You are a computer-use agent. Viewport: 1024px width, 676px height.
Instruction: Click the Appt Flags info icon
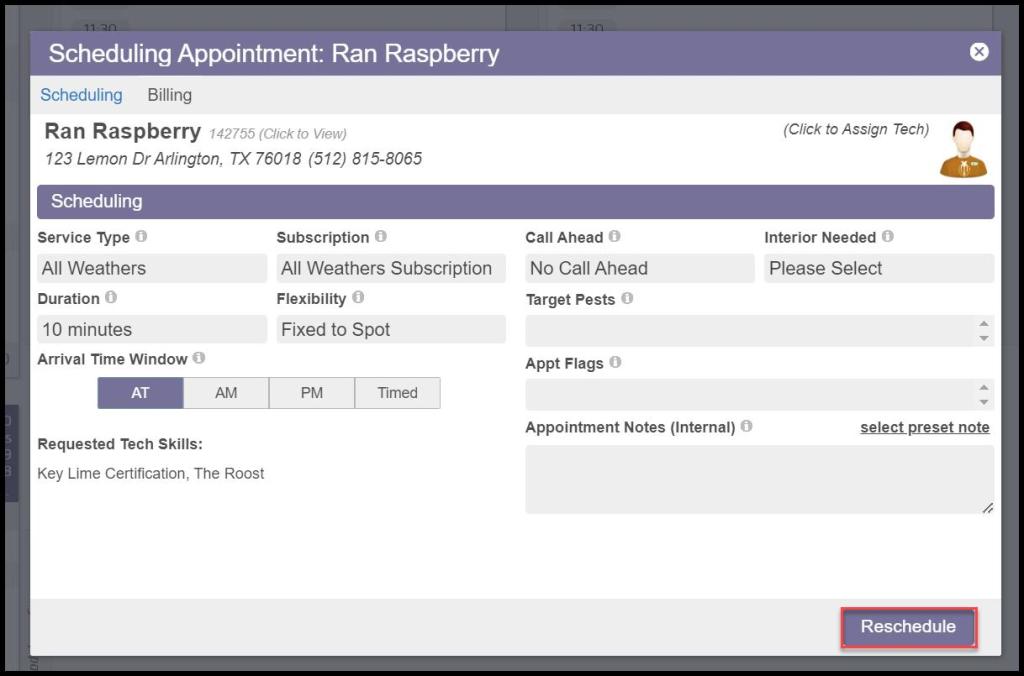(x=615, y=363)
